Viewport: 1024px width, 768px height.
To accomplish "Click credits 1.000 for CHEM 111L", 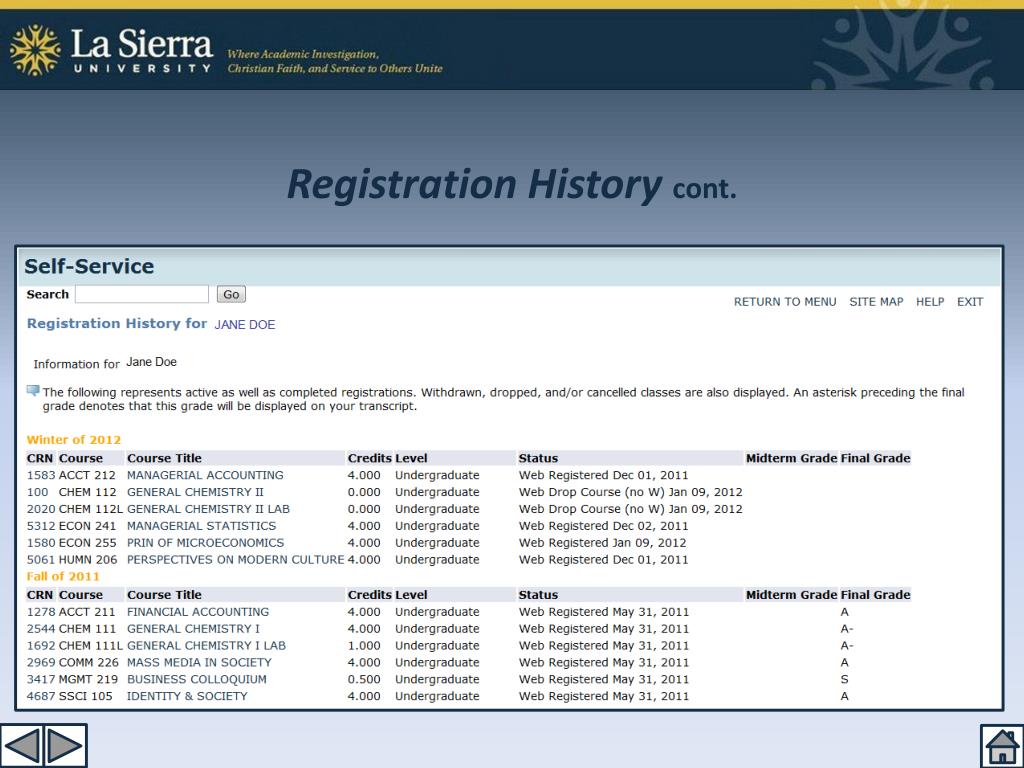I will tap(364, 646).
